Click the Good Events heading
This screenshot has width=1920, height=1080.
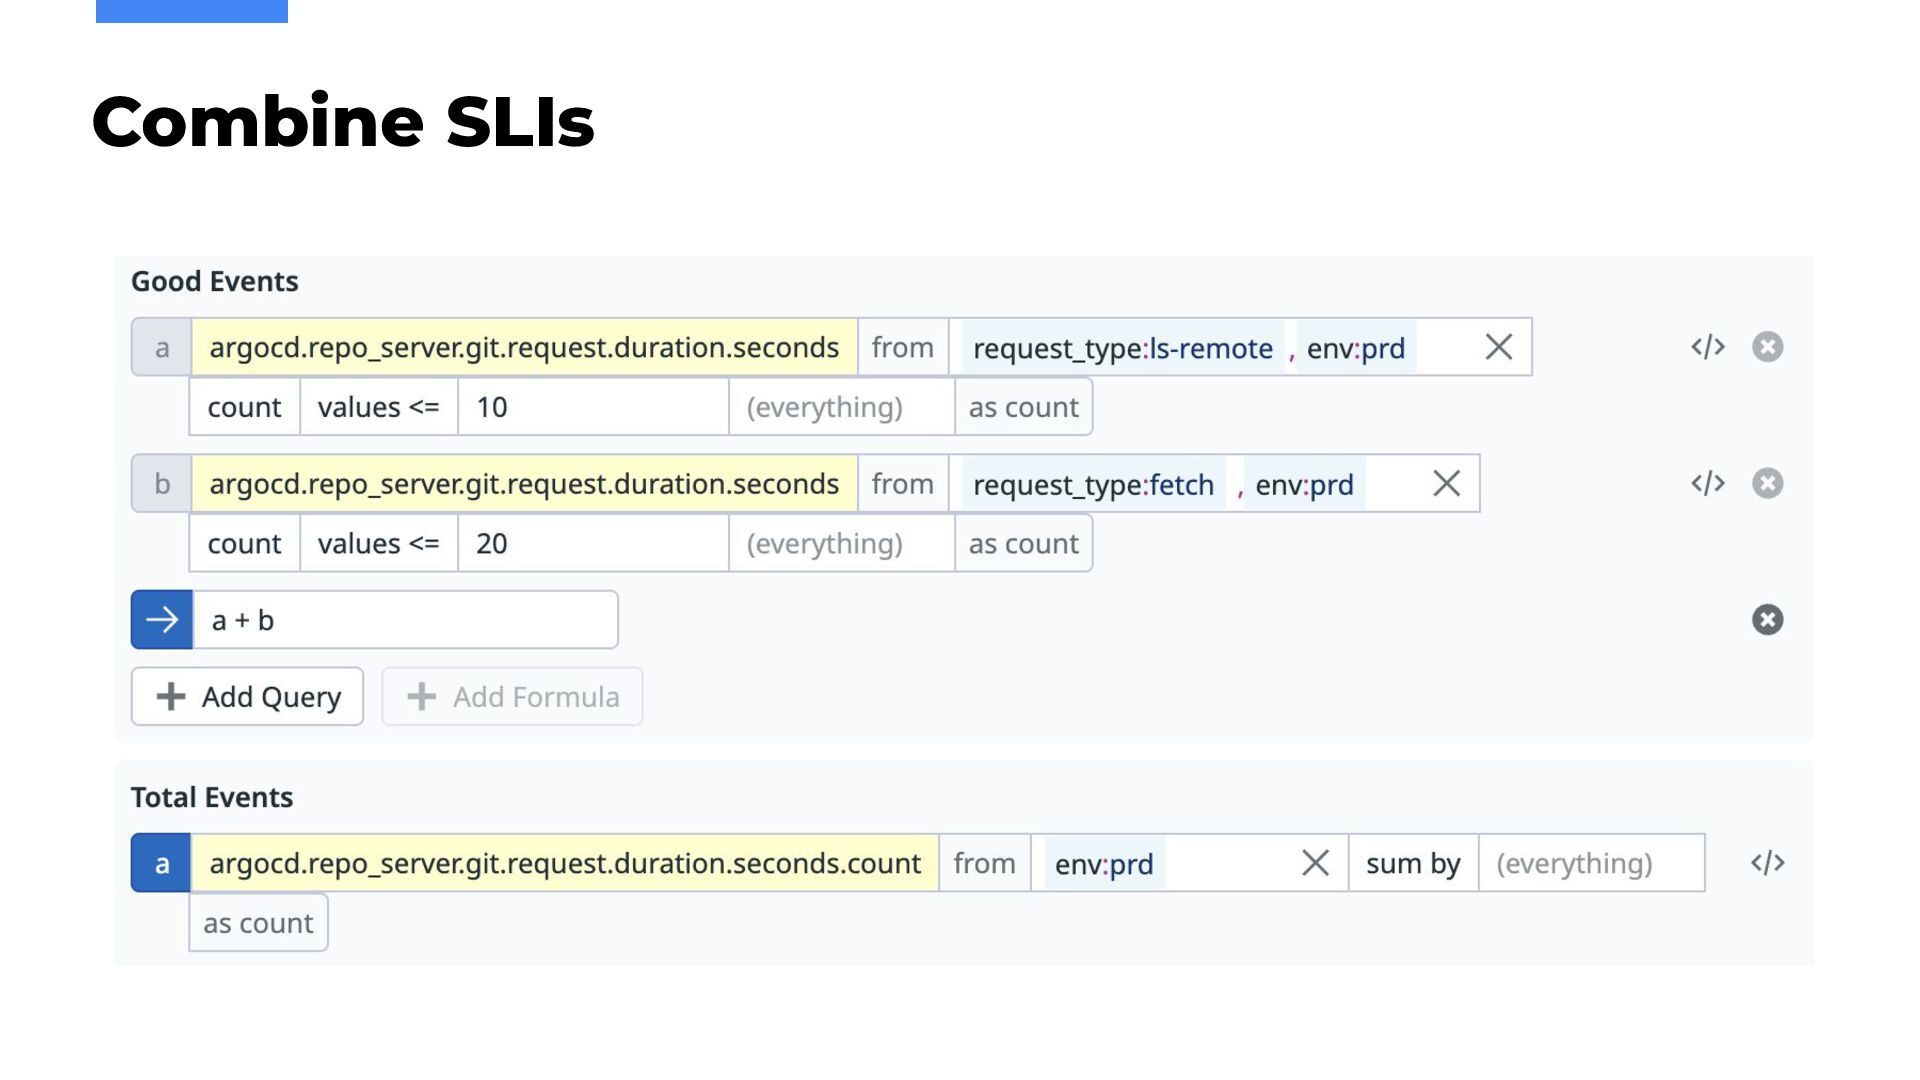pos(215,282)
